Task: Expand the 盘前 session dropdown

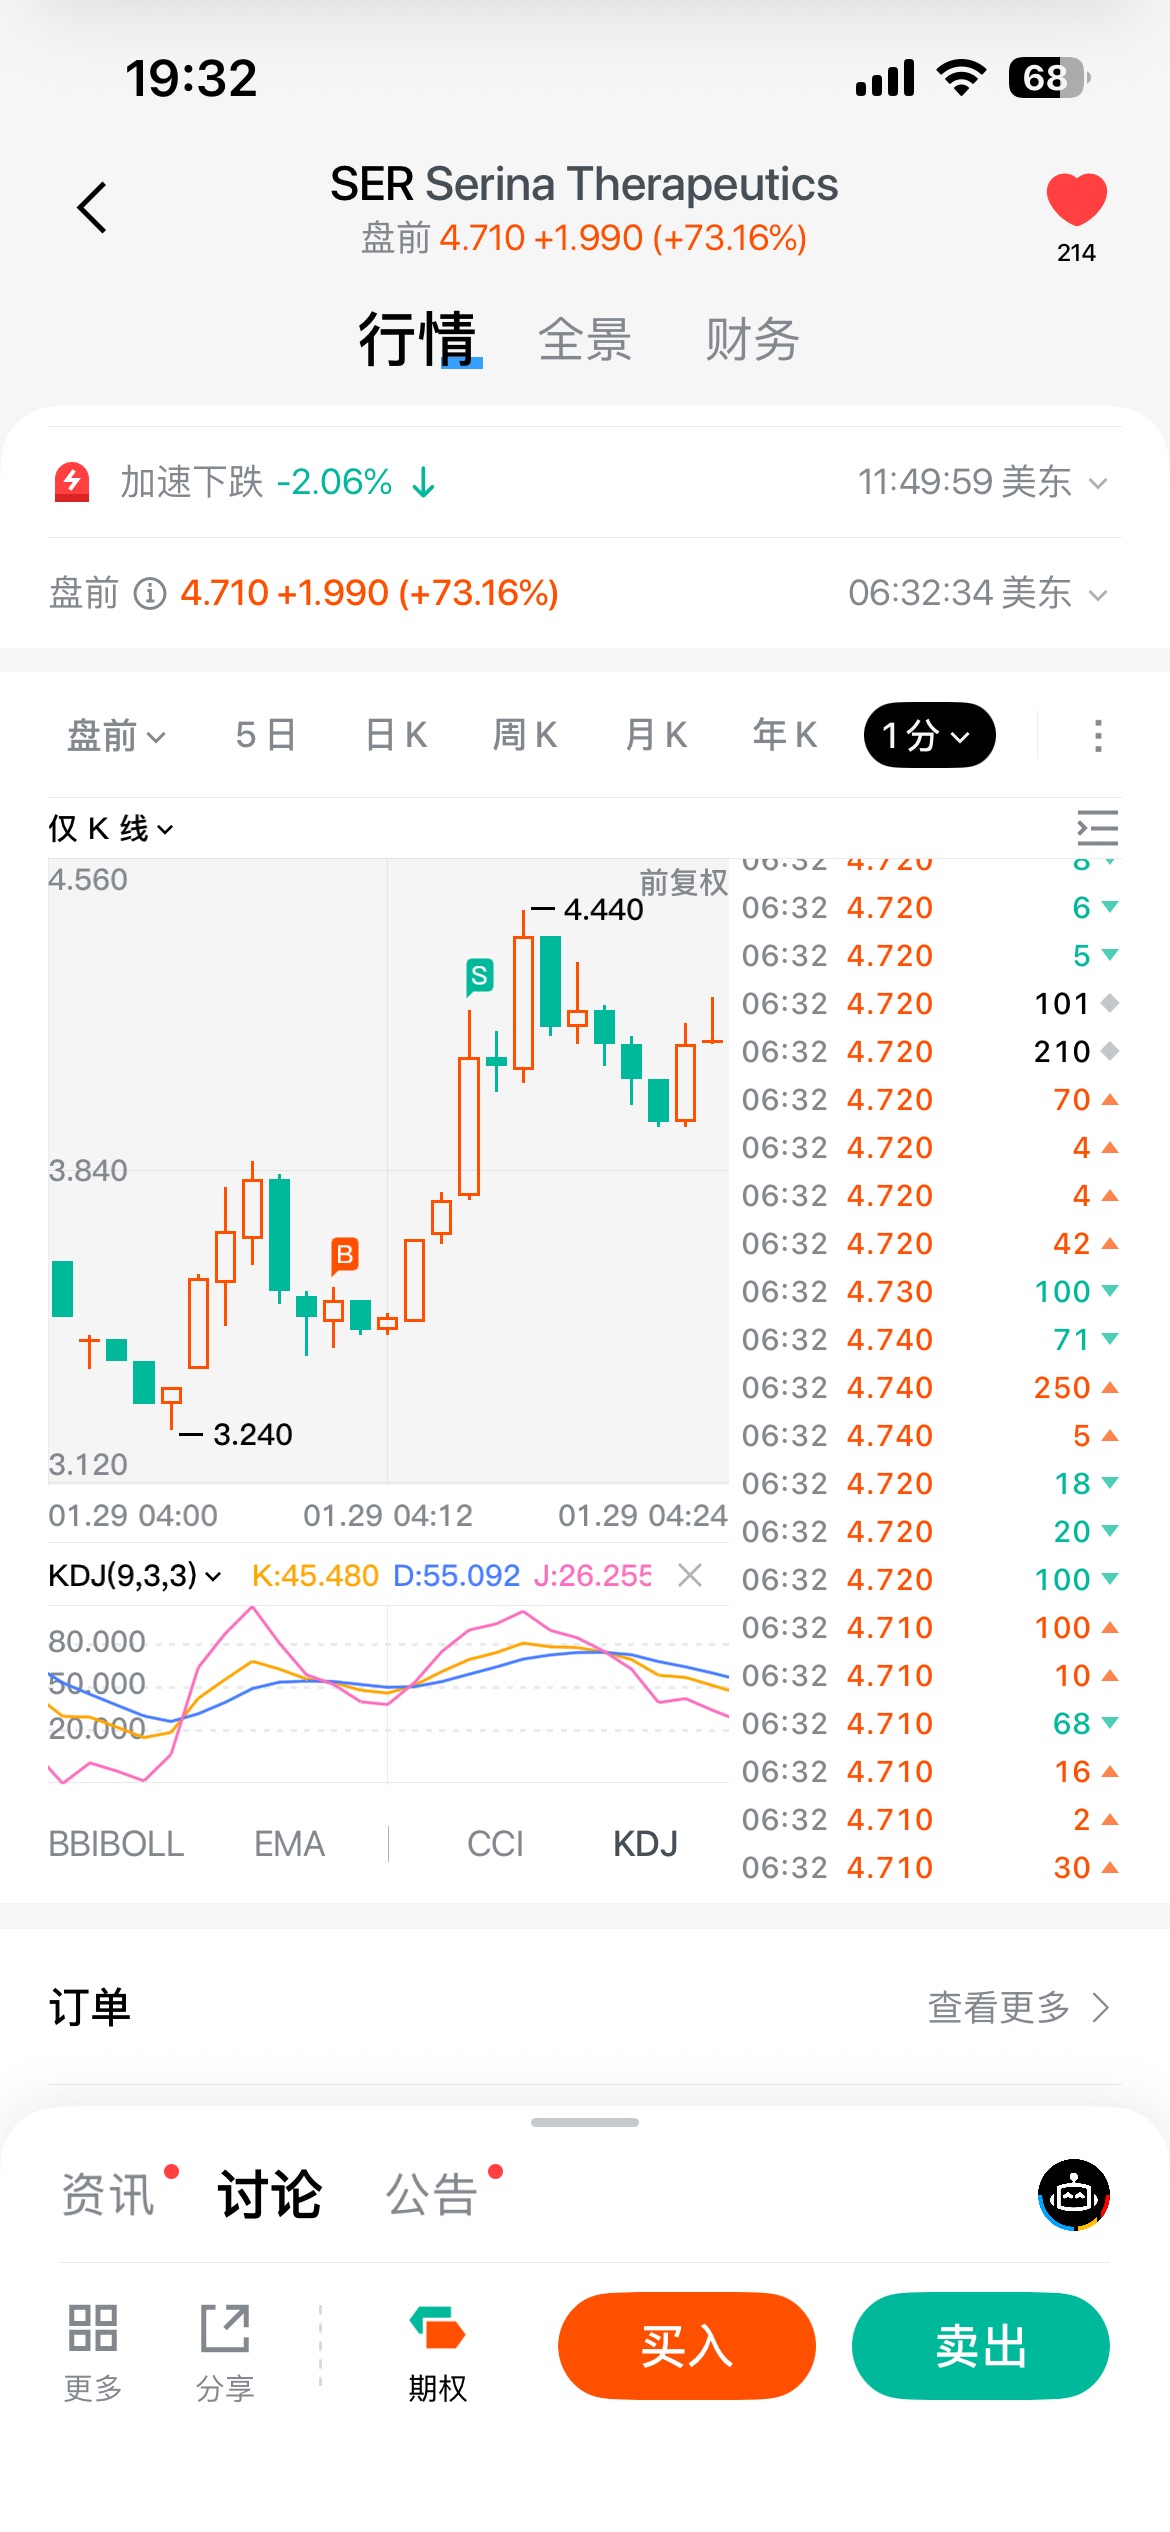Action: point(116,736)
